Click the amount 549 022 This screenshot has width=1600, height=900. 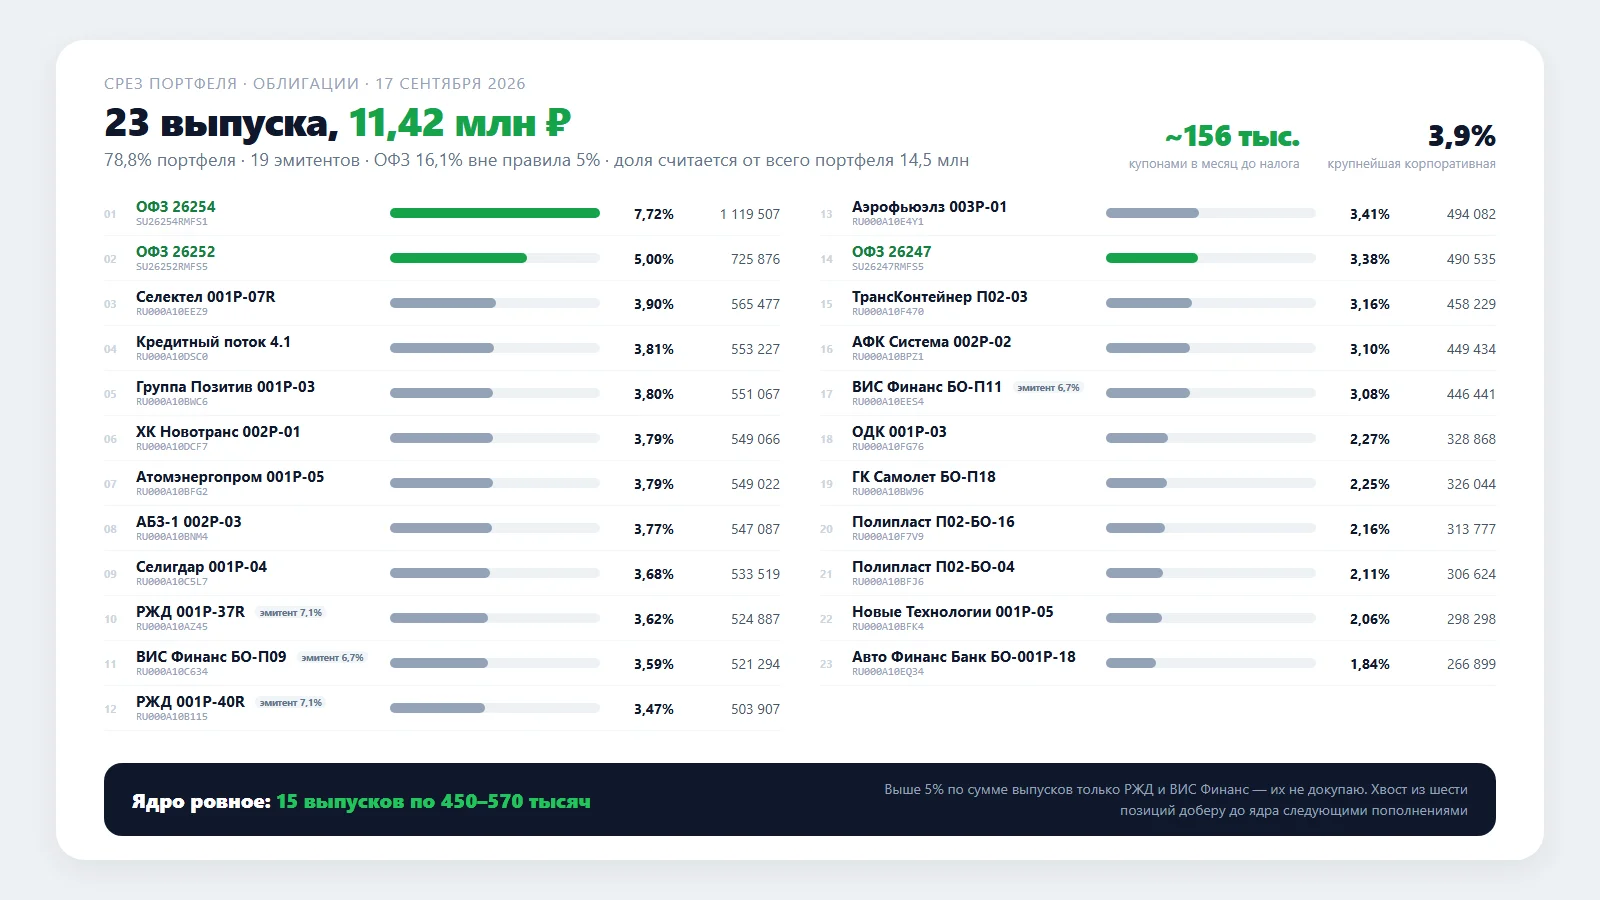(755, 484)
